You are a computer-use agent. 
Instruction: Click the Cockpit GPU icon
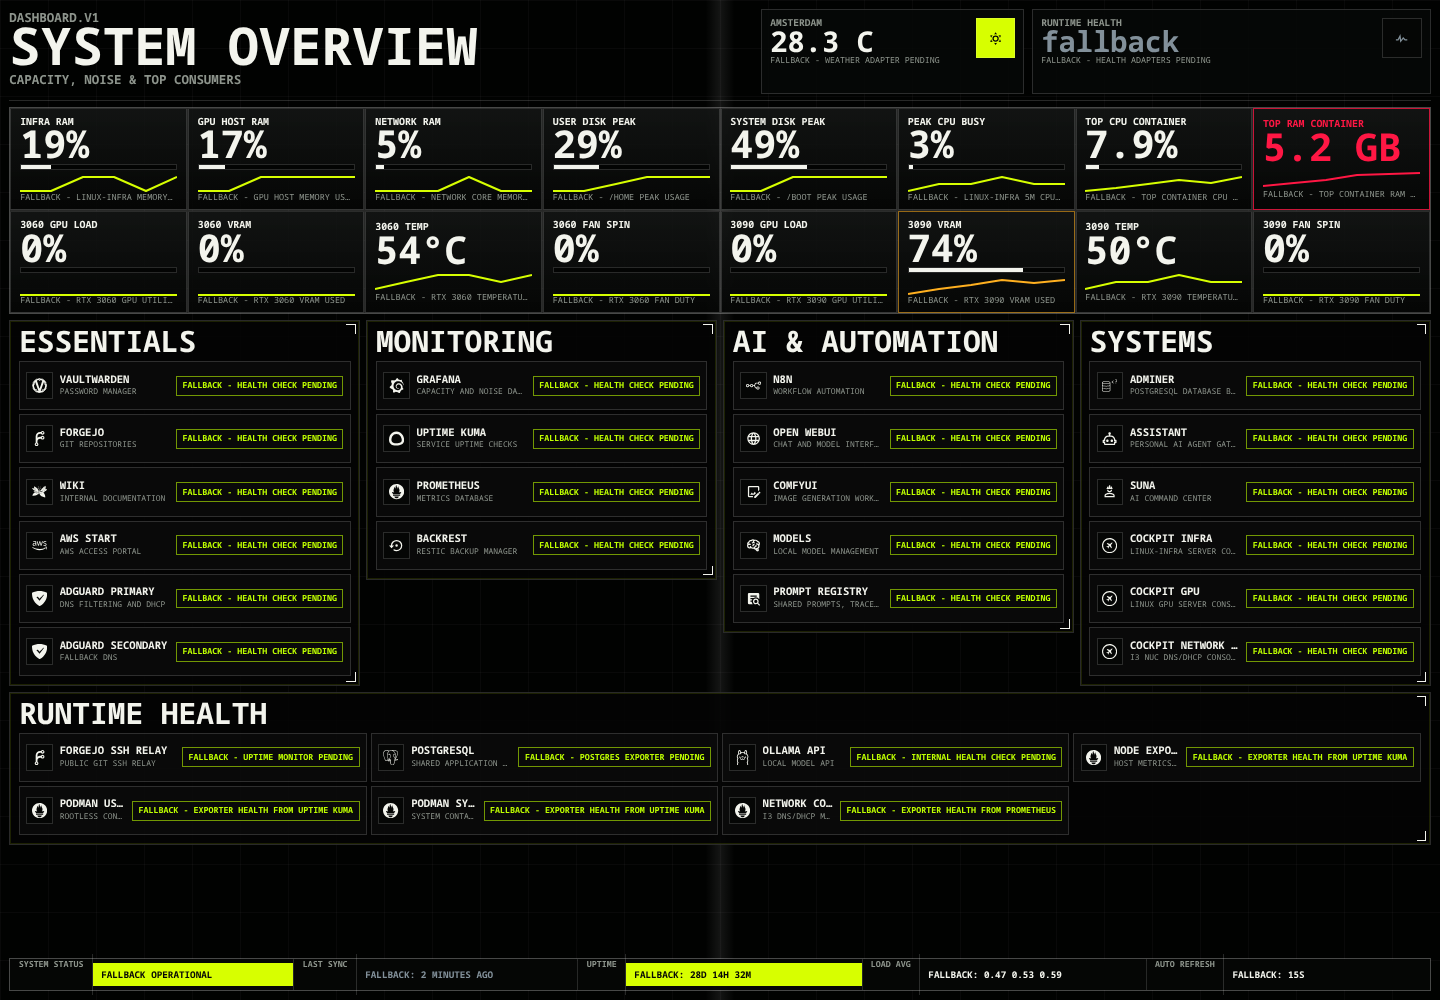(1110, 598)
